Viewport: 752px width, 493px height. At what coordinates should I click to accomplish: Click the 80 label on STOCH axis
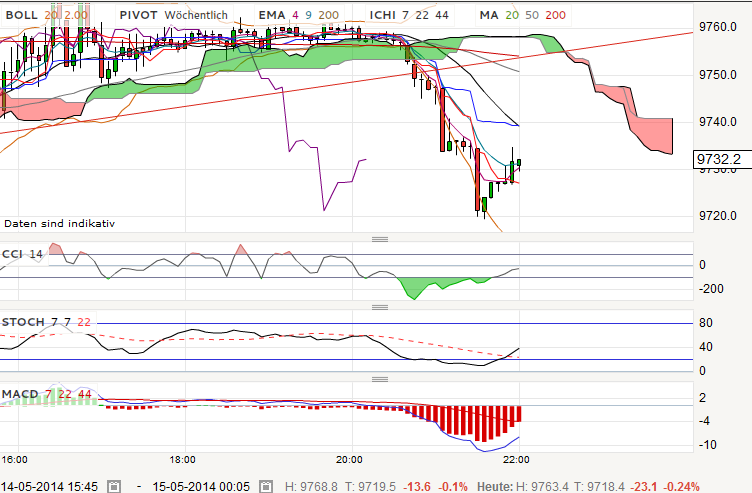tap(705, 323)
